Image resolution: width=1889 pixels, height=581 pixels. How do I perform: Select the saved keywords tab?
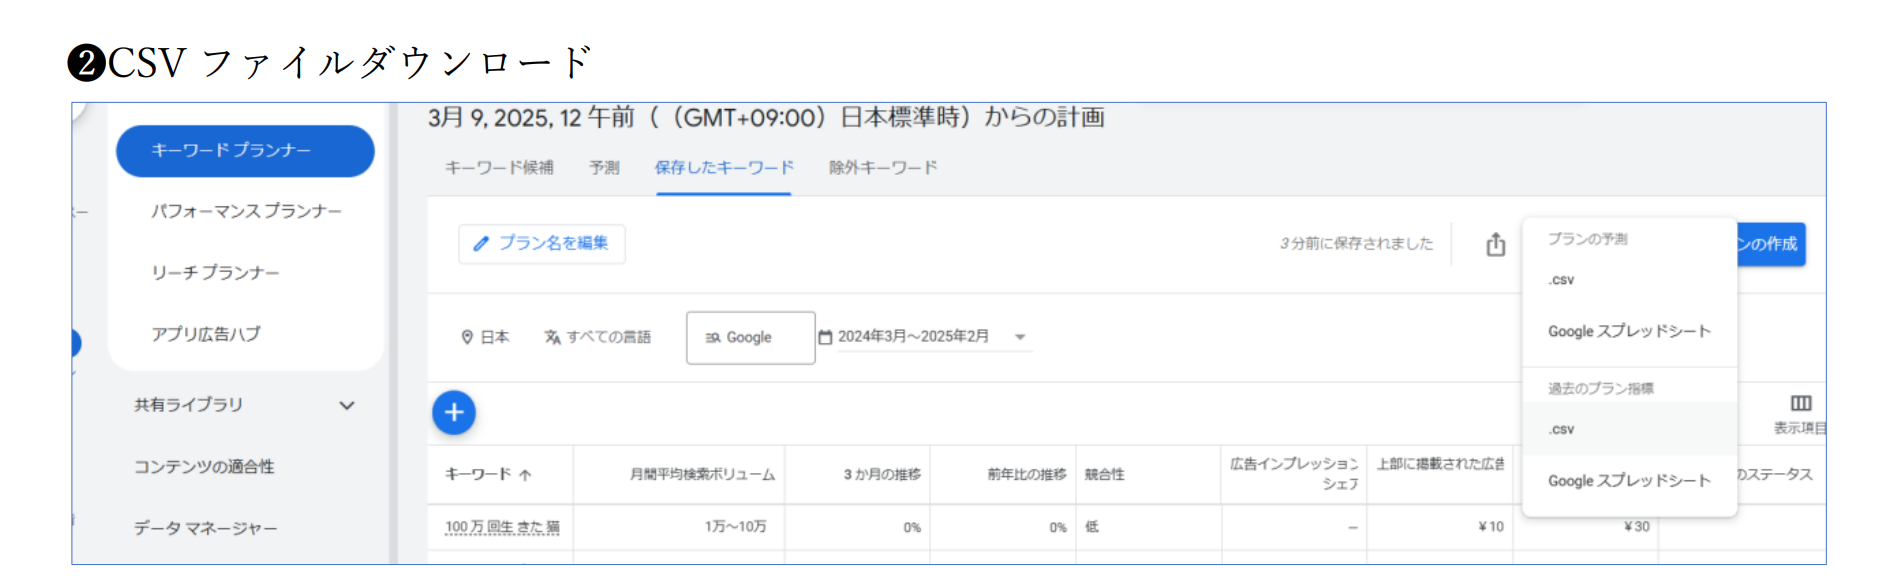[x=724, y=167]
